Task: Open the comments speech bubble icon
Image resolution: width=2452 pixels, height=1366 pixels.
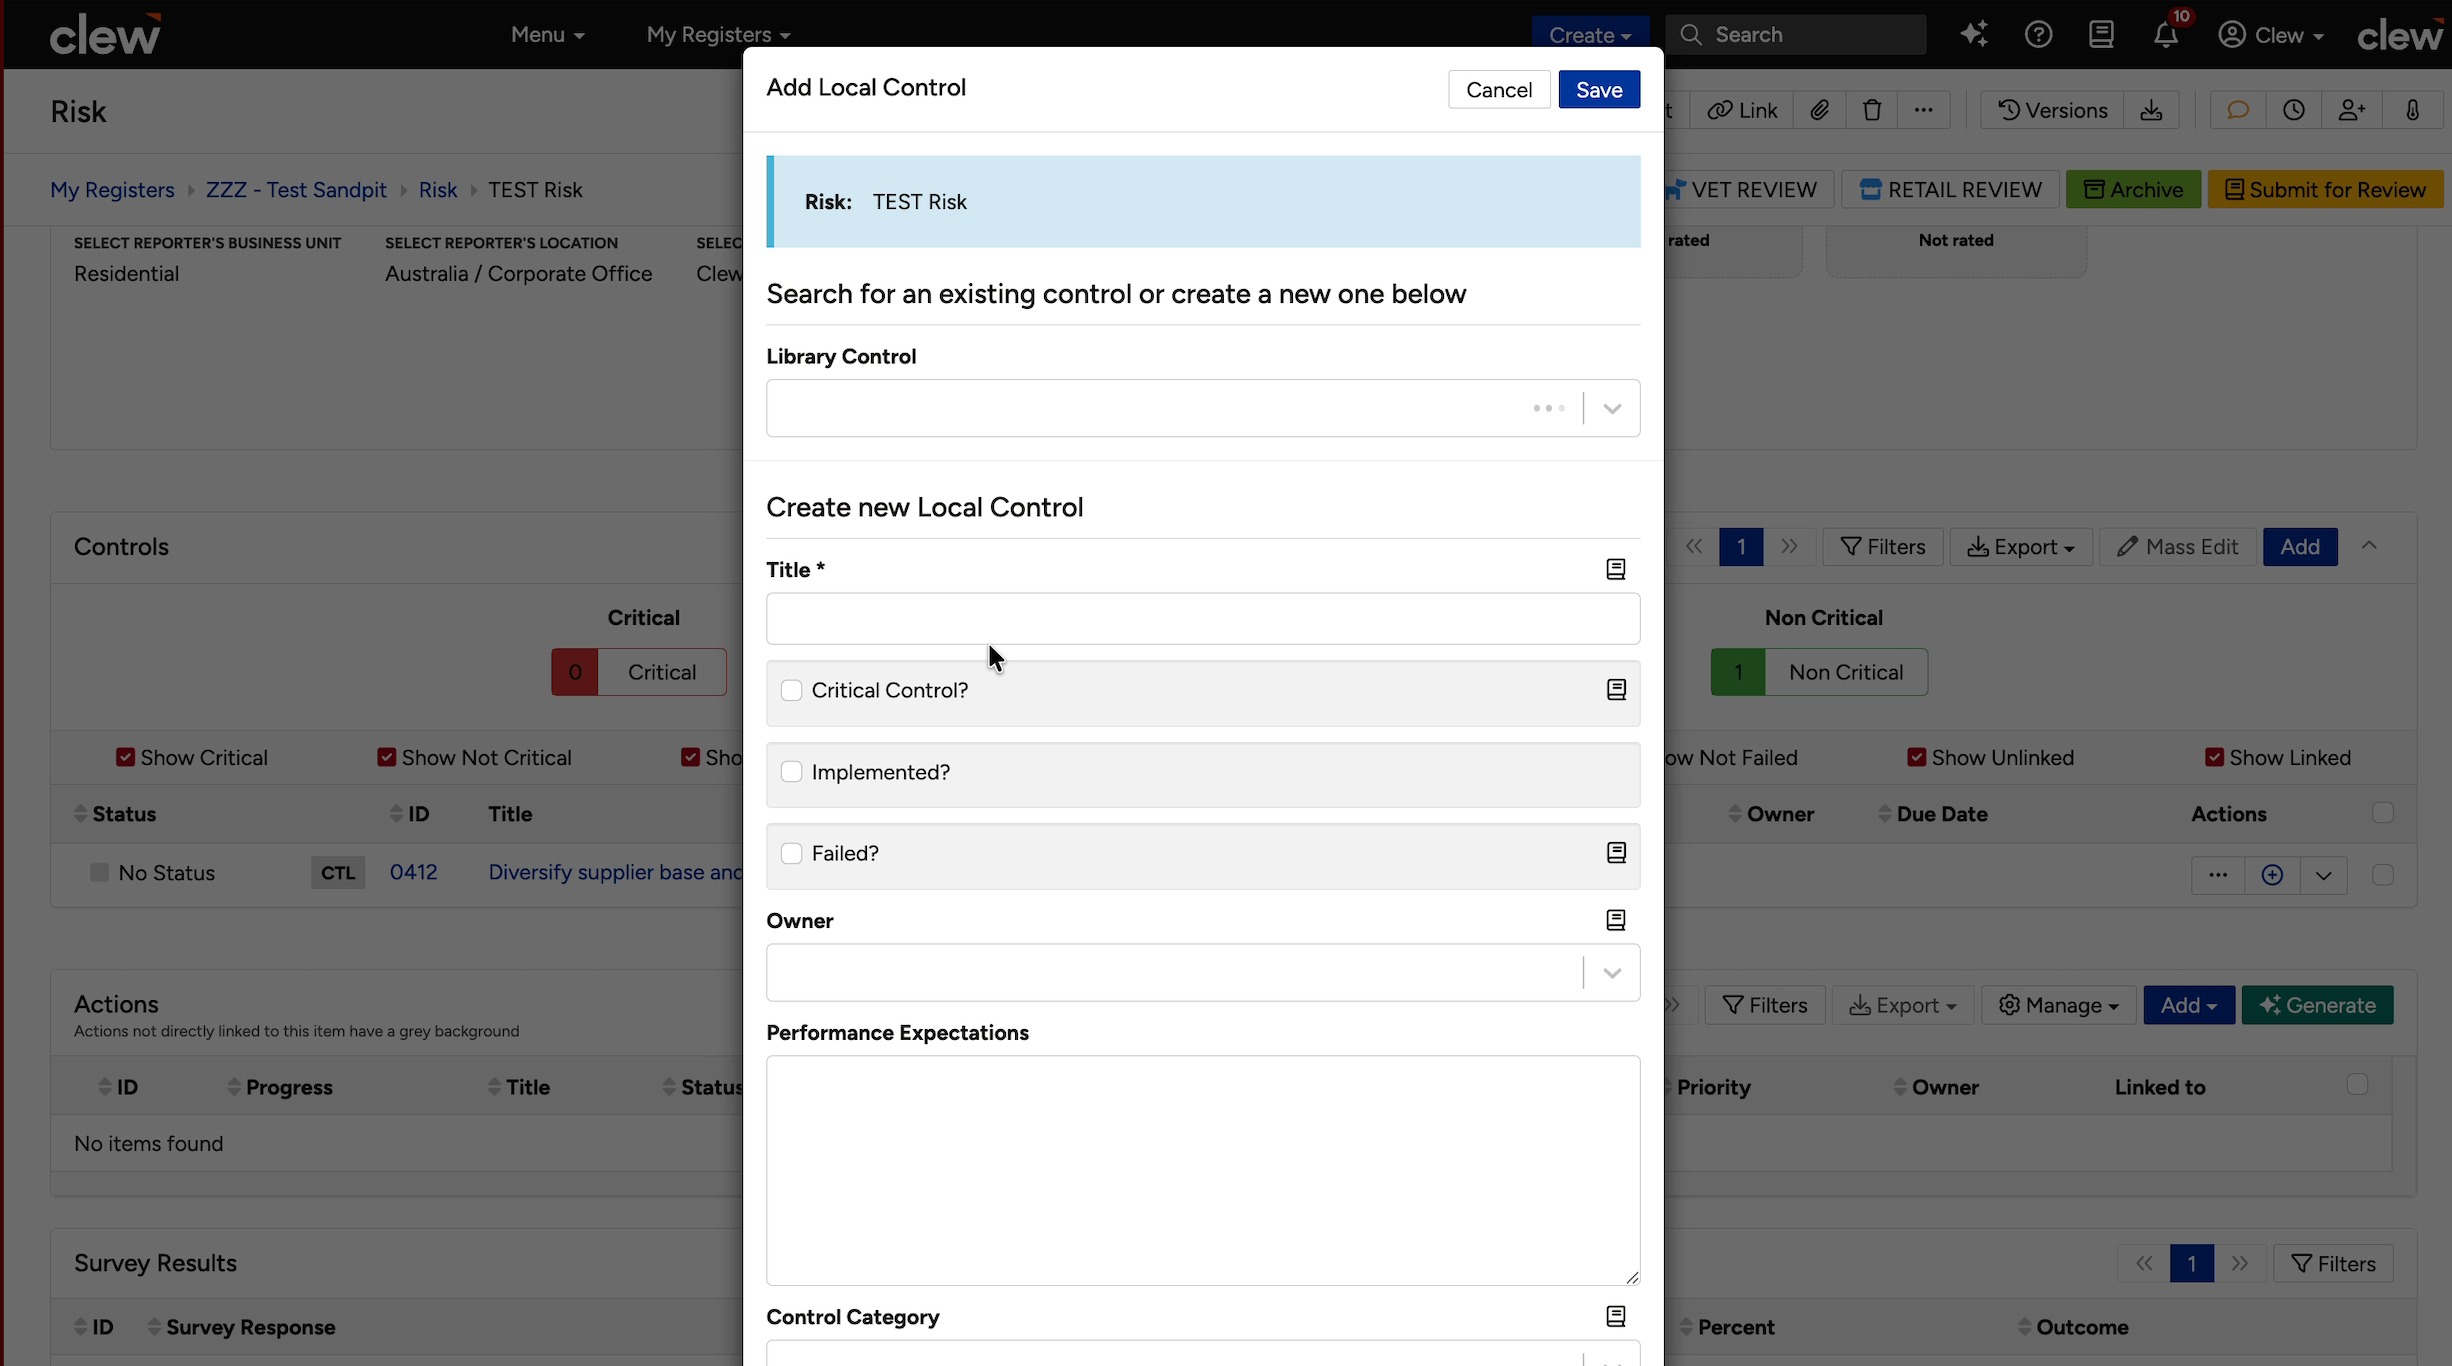Action: pos(2237,110)
